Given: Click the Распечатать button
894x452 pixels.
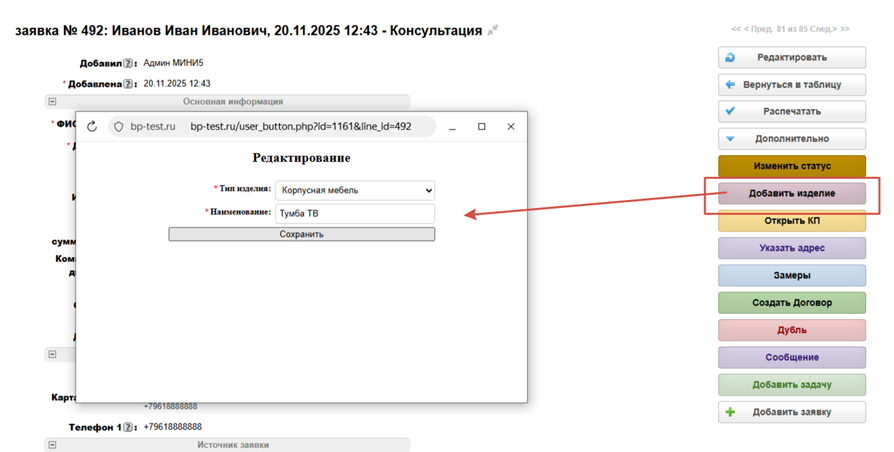Looking at the screenshot, I should [791, 112].
